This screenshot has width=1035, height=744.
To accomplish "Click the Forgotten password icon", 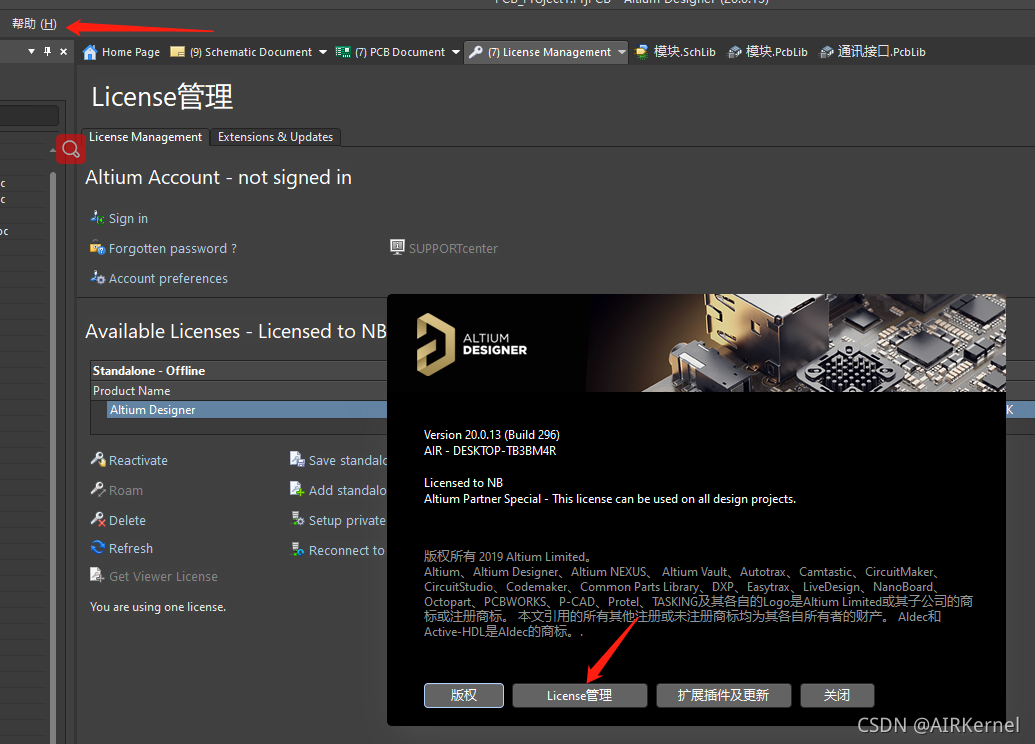I will (x=98, y=248).
